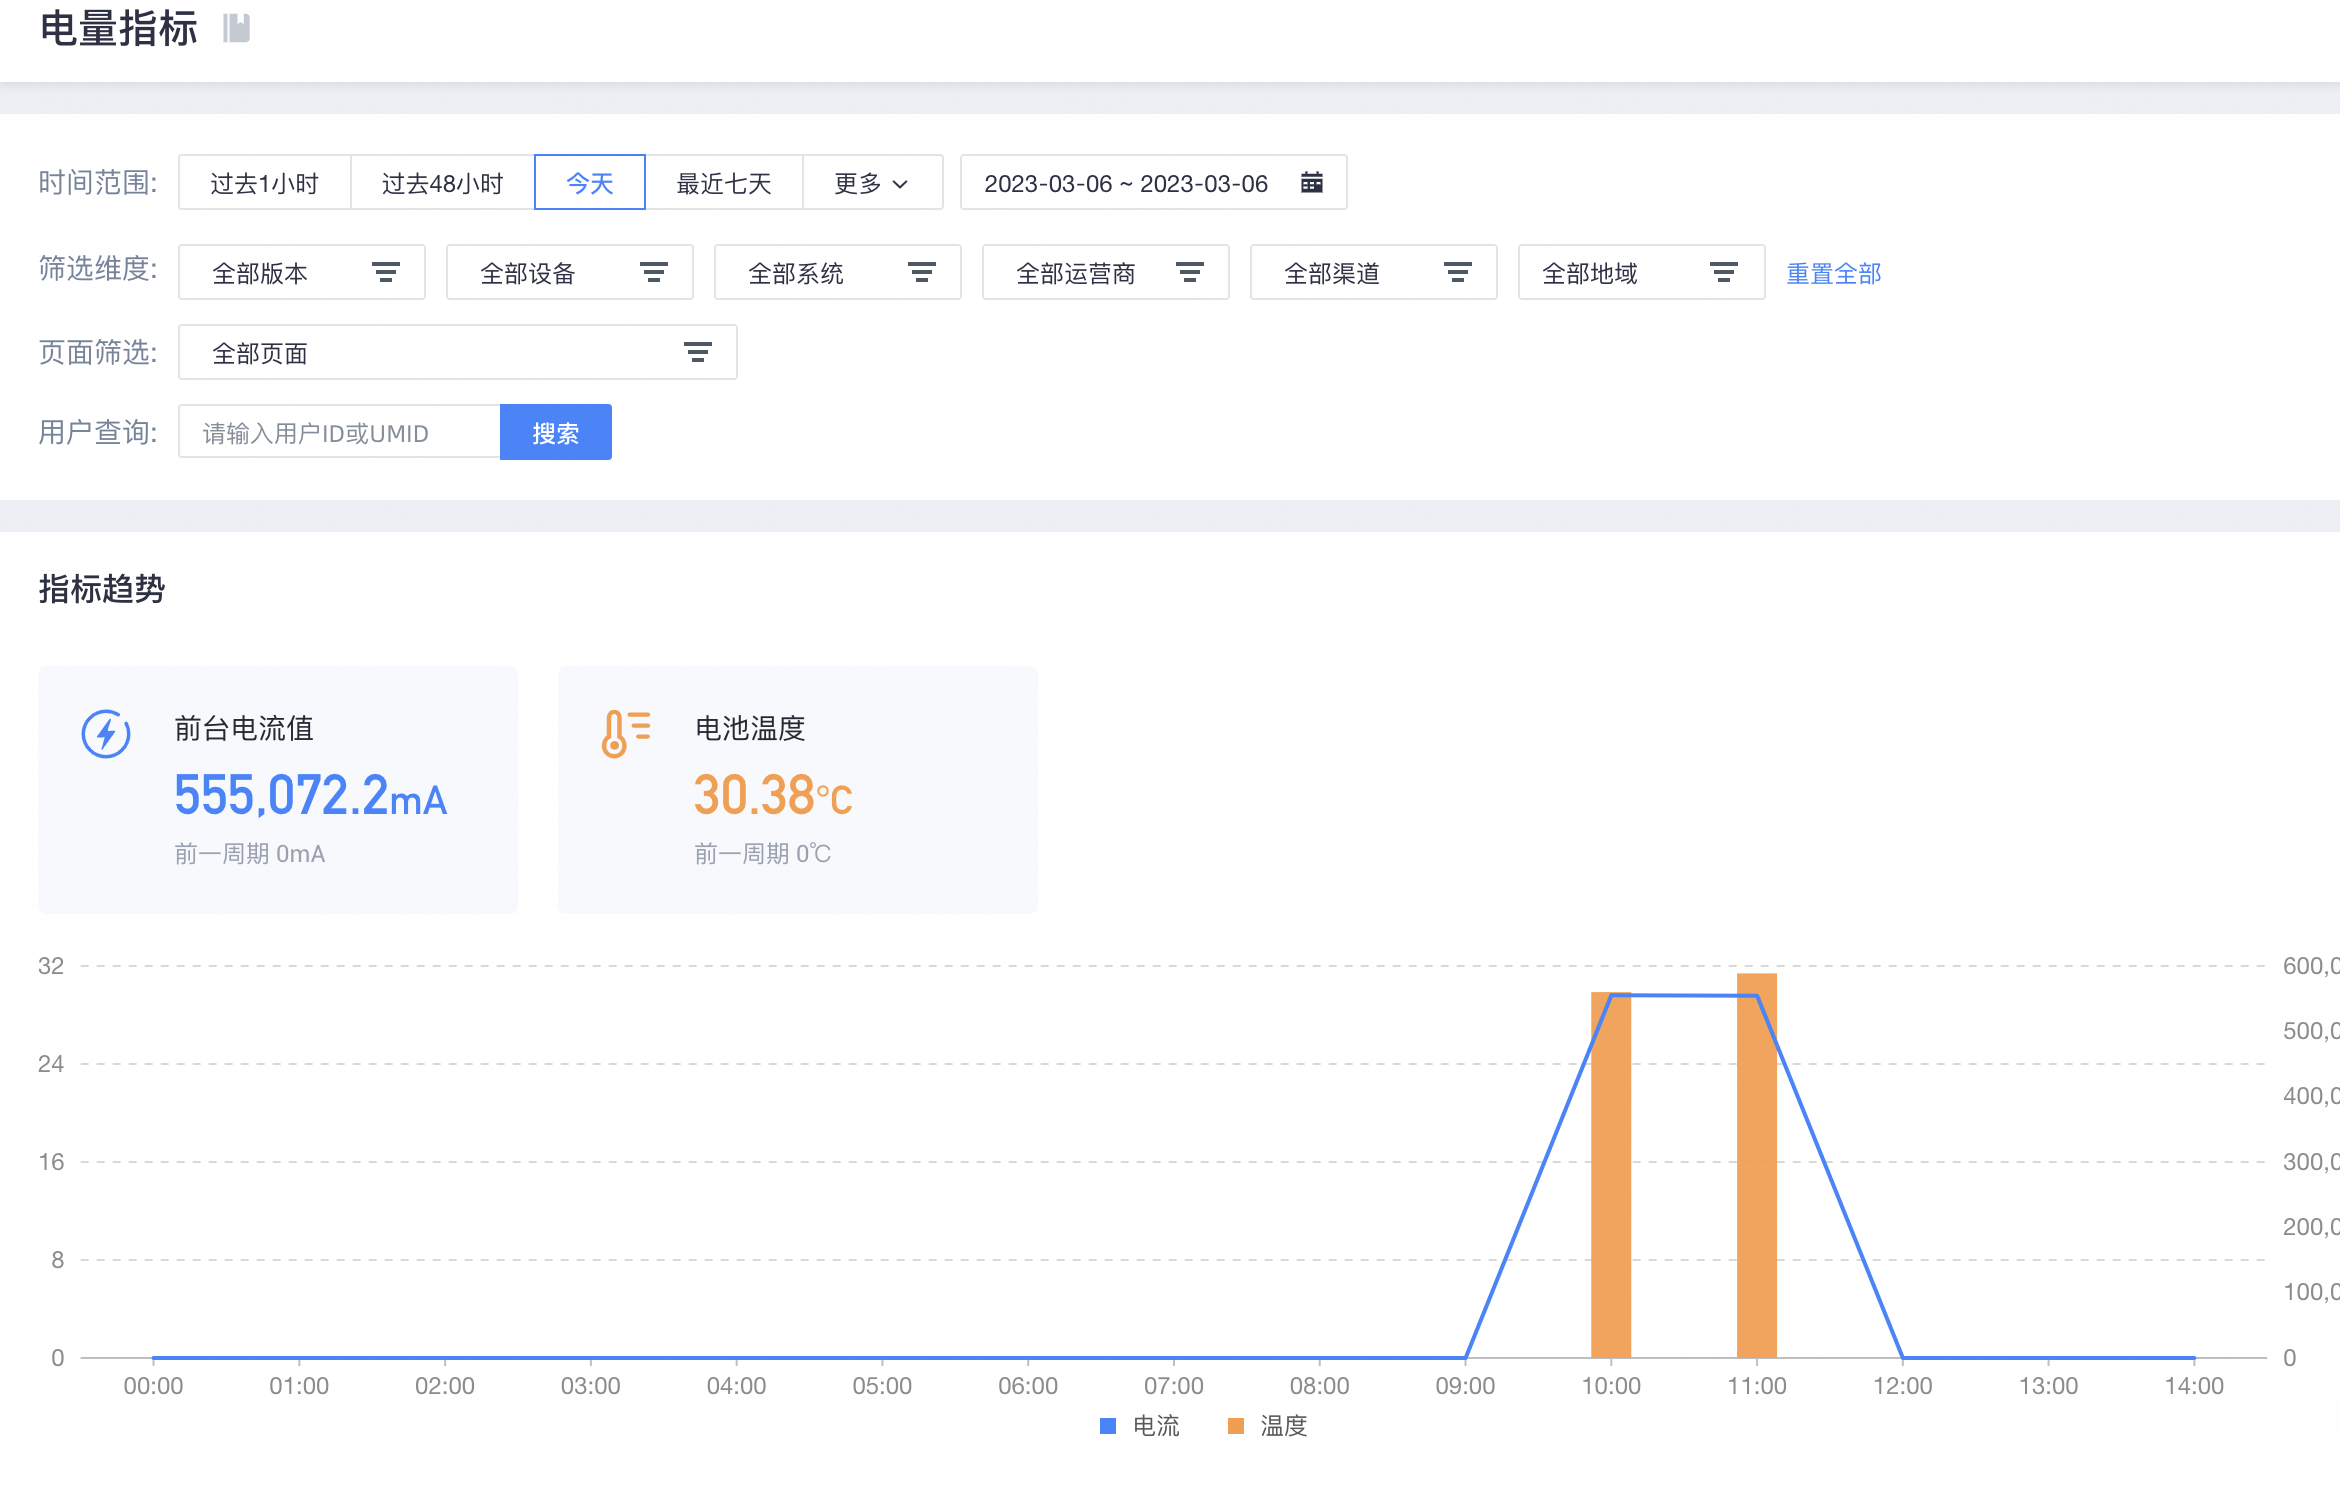
Task: Select the 过去48小时 time range
Action: [442, 182]
